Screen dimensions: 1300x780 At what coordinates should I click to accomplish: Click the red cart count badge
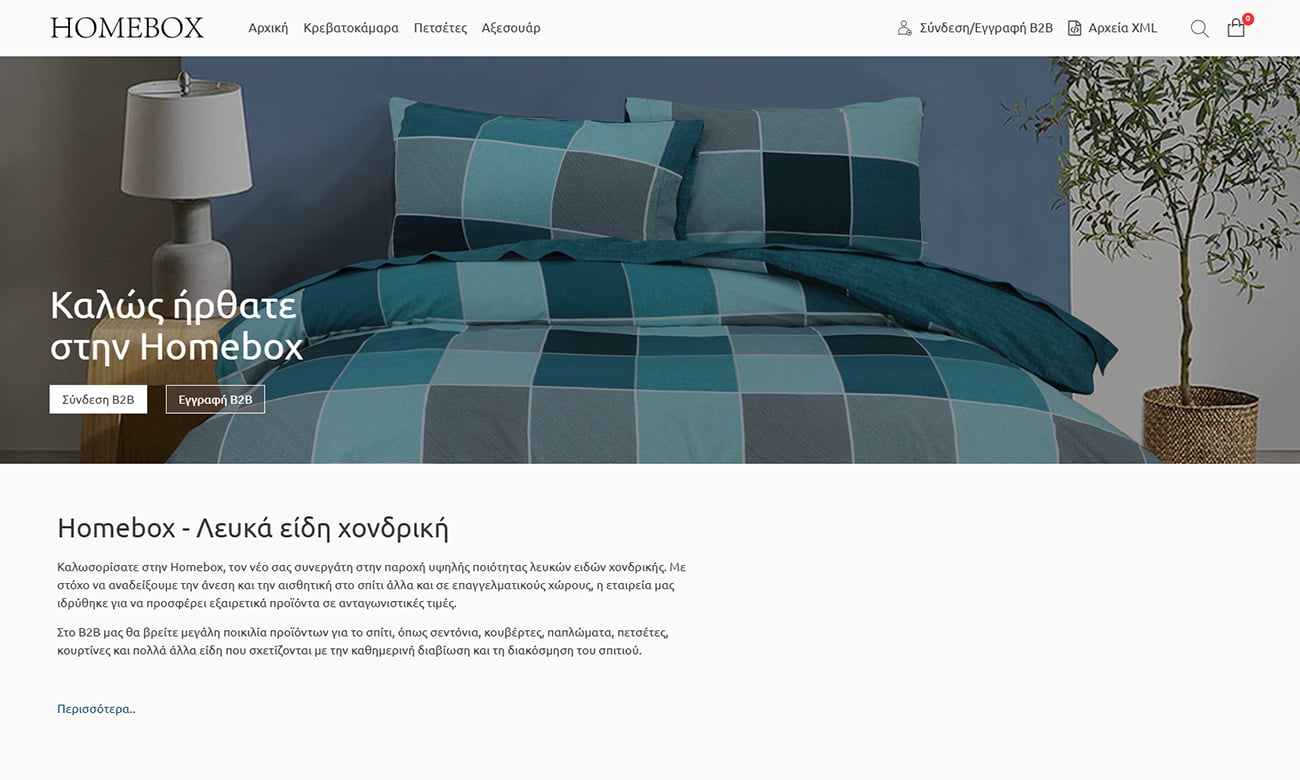coord(1247,19)
